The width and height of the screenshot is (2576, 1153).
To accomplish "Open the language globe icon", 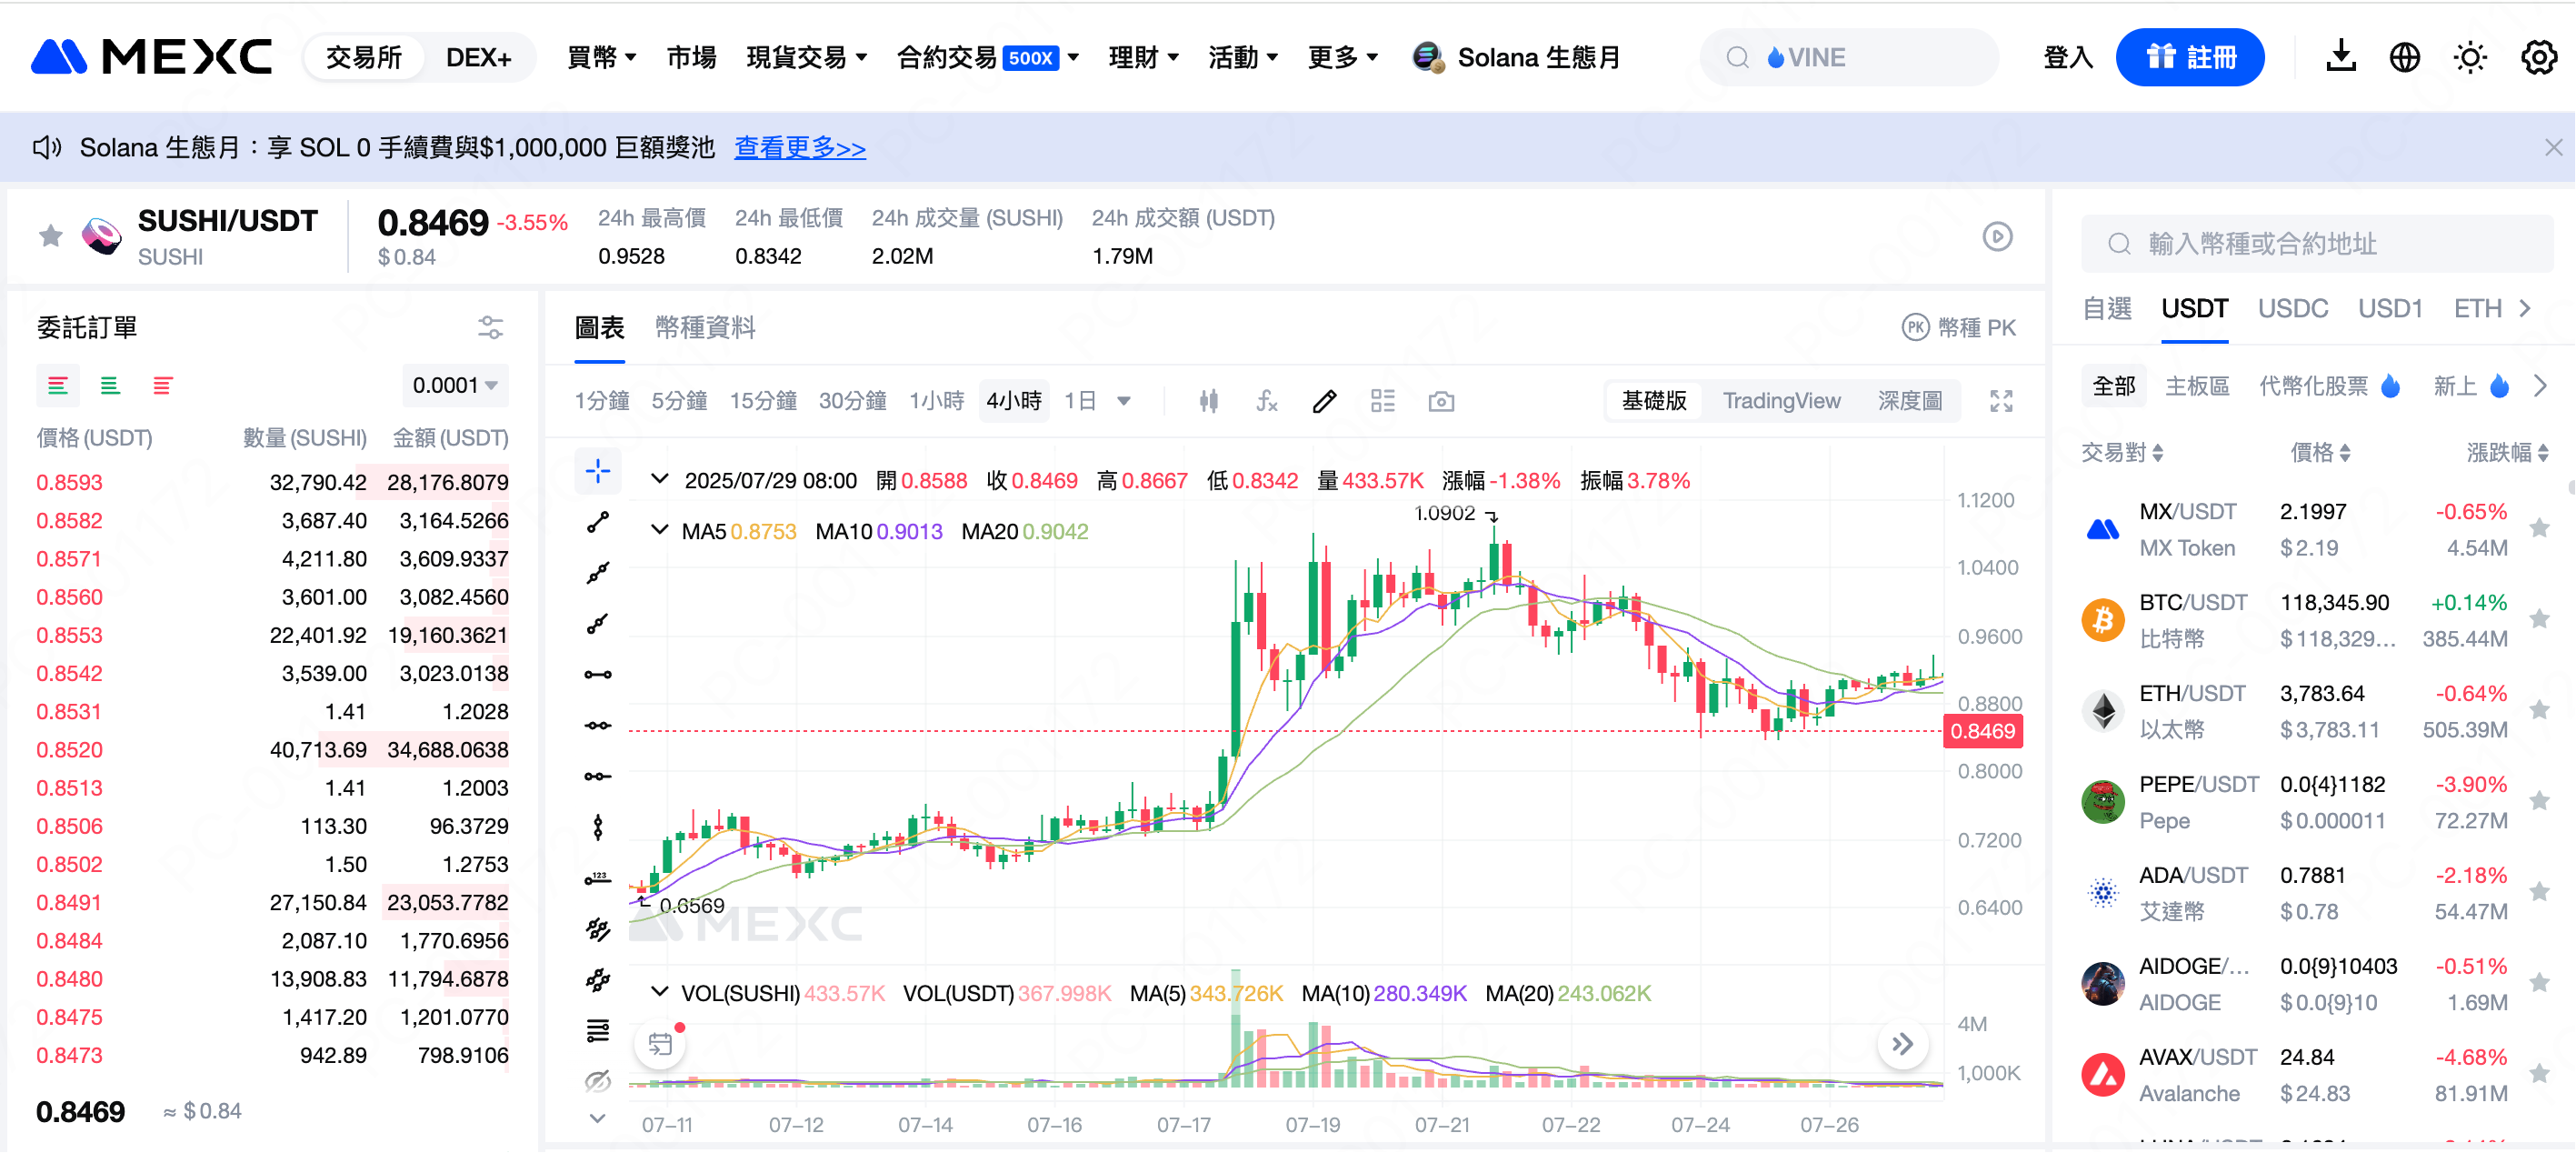I will (x=2405, y=57).
